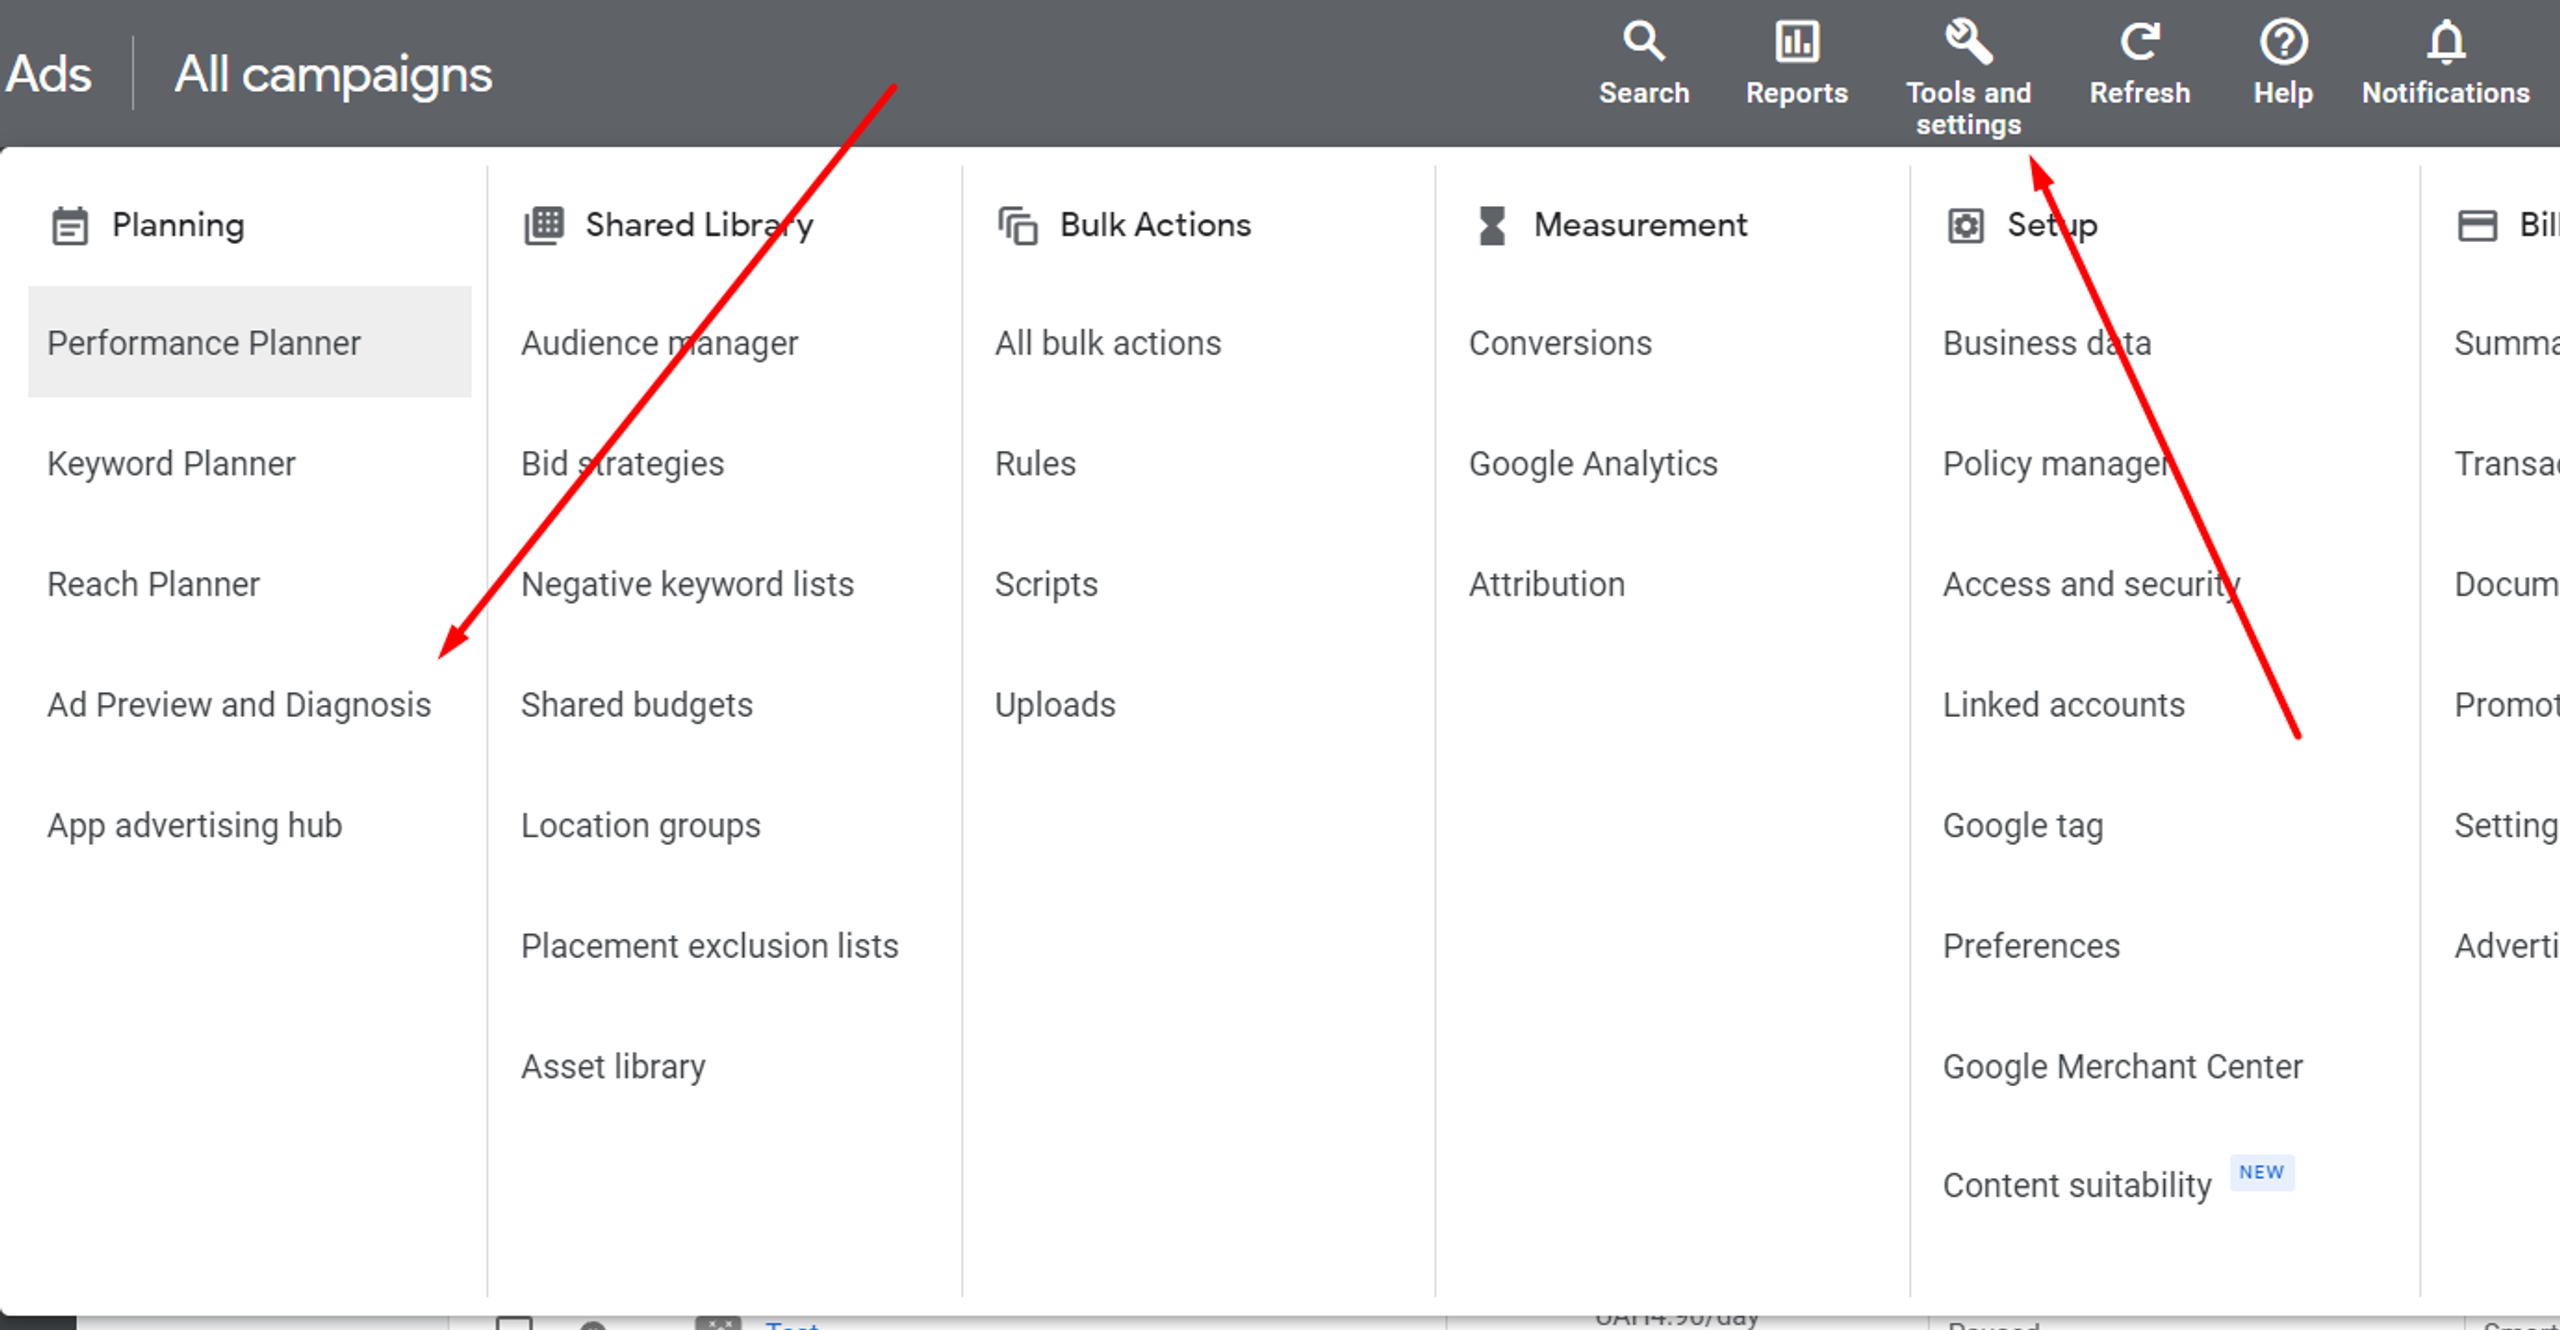Click the Shared Library grid icon
Image resolution: width=2560 pixels, height=1330 pixels.
coord(544,226)
